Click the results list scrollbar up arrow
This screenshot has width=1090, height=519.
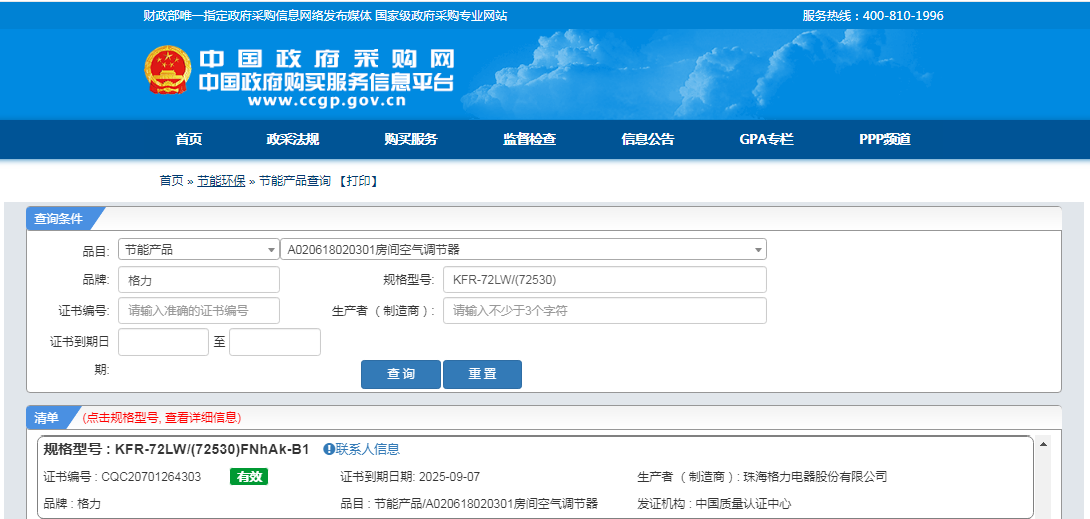1043,443
